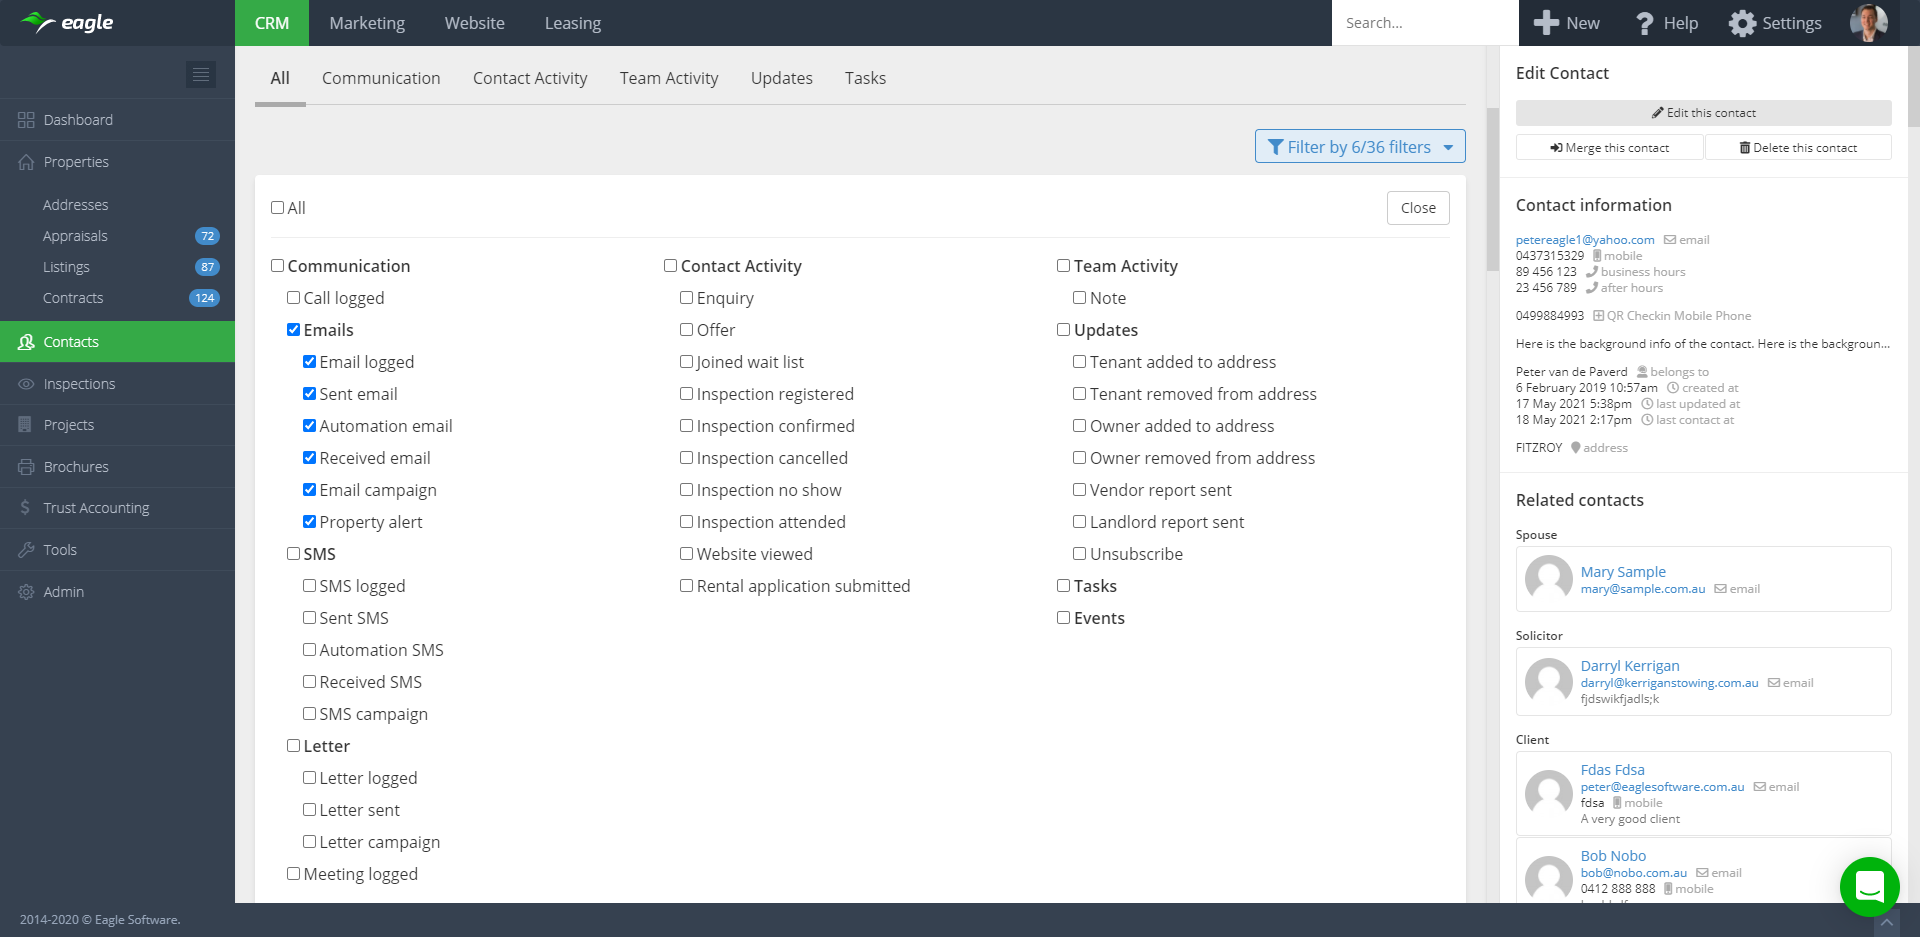Check the Inspection confirmed filter

(687, 426)
